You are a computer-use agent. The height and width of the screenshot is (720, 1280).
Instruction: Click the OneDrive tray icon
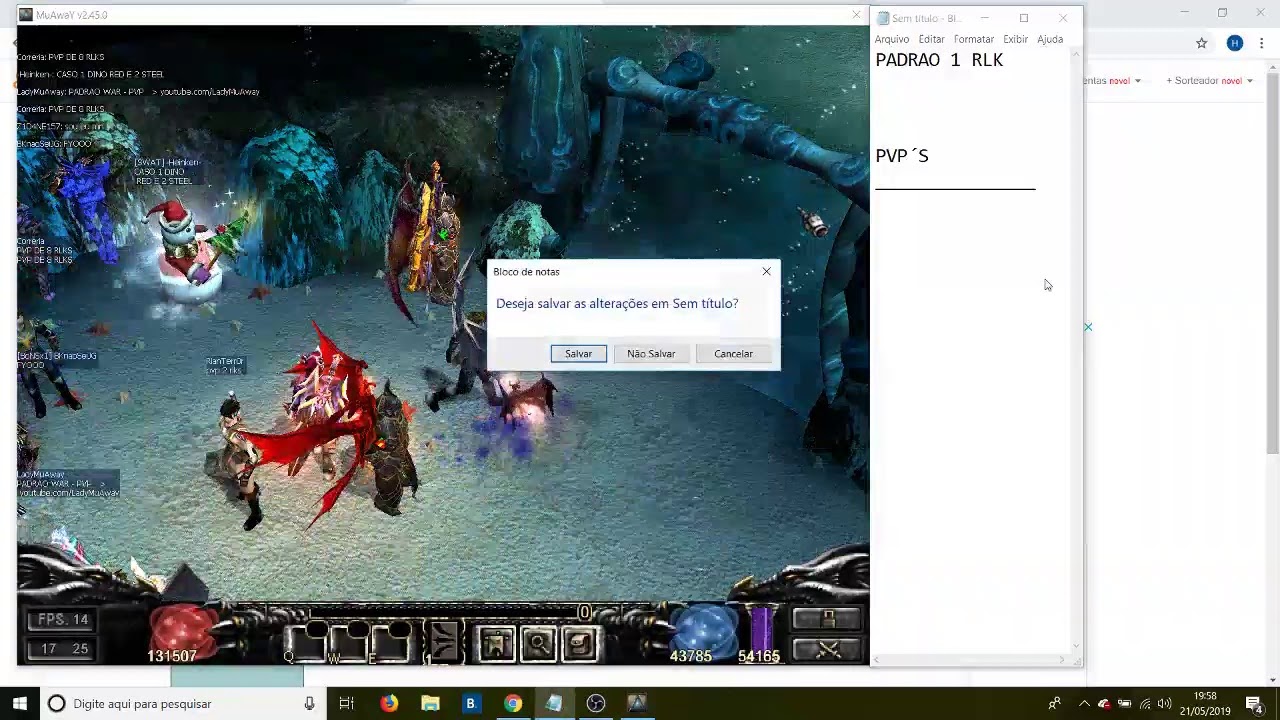point(1104,704)
